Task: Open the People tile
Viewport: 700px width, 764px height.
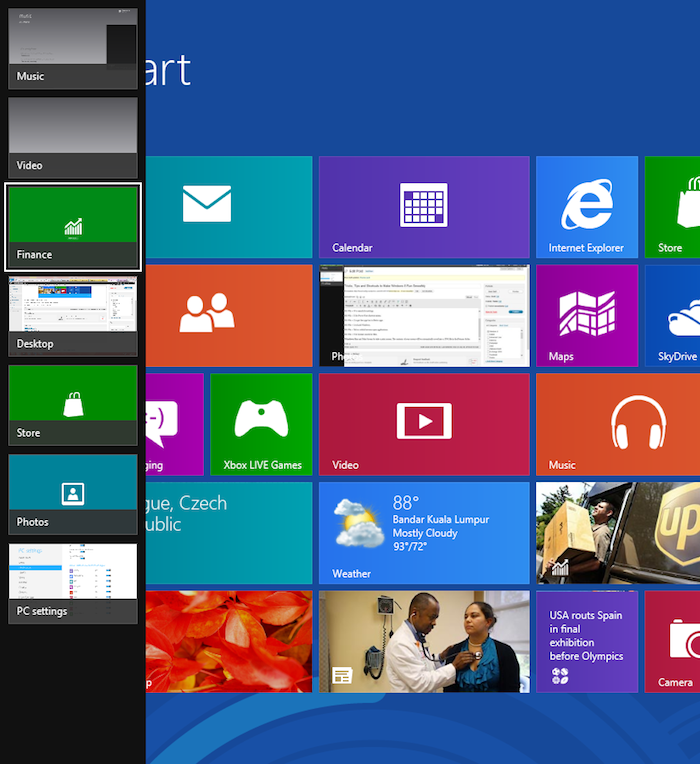Action: click(x=228, y=315)
